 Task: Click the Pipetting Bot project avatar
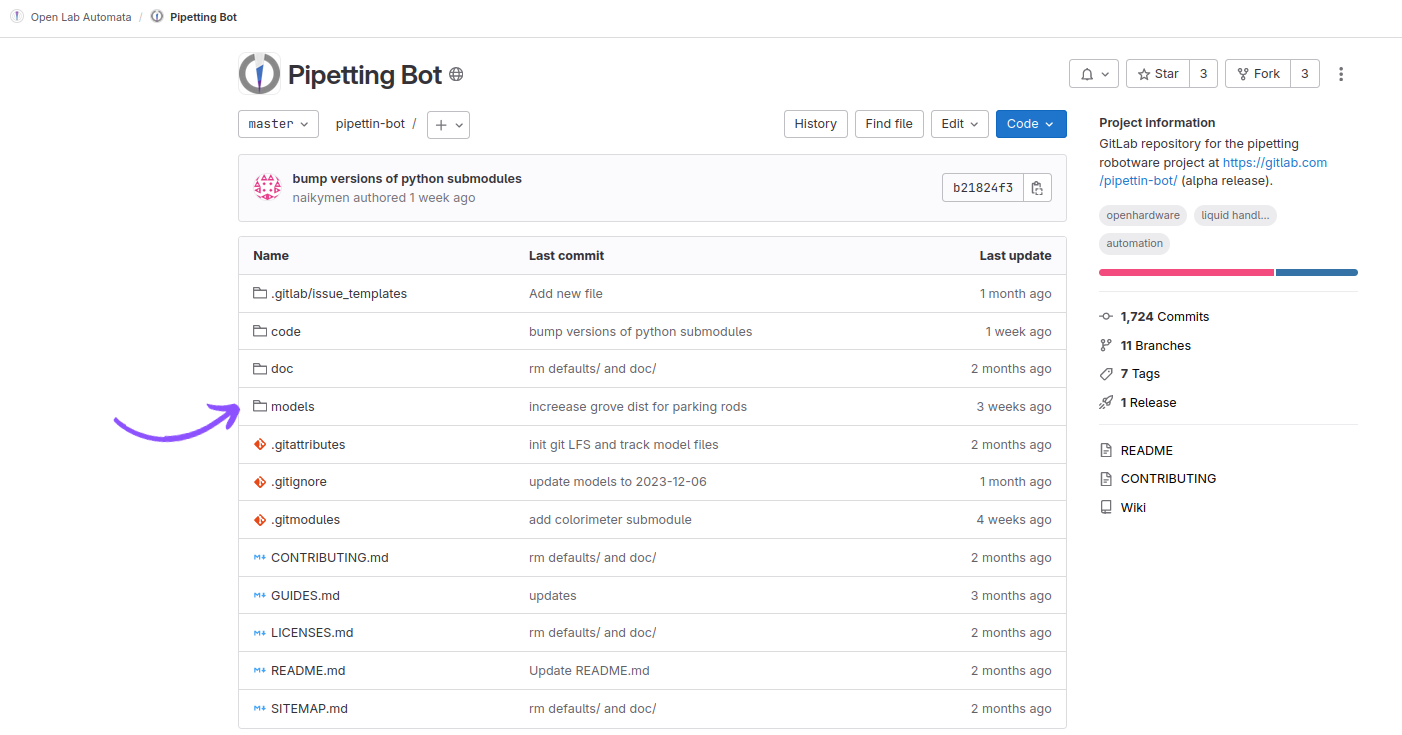tap(260, 74)
